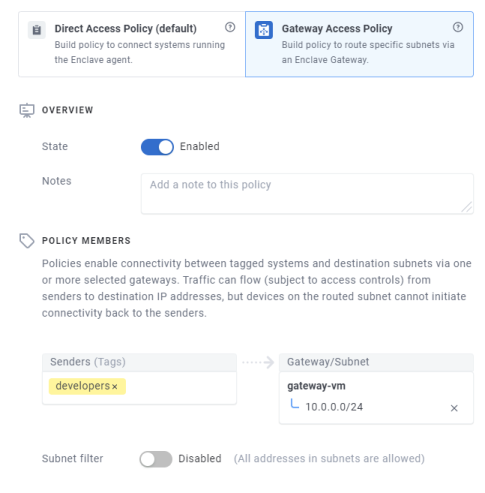
Task: Click the Policy Members tag icon
Action: point(27,241)
